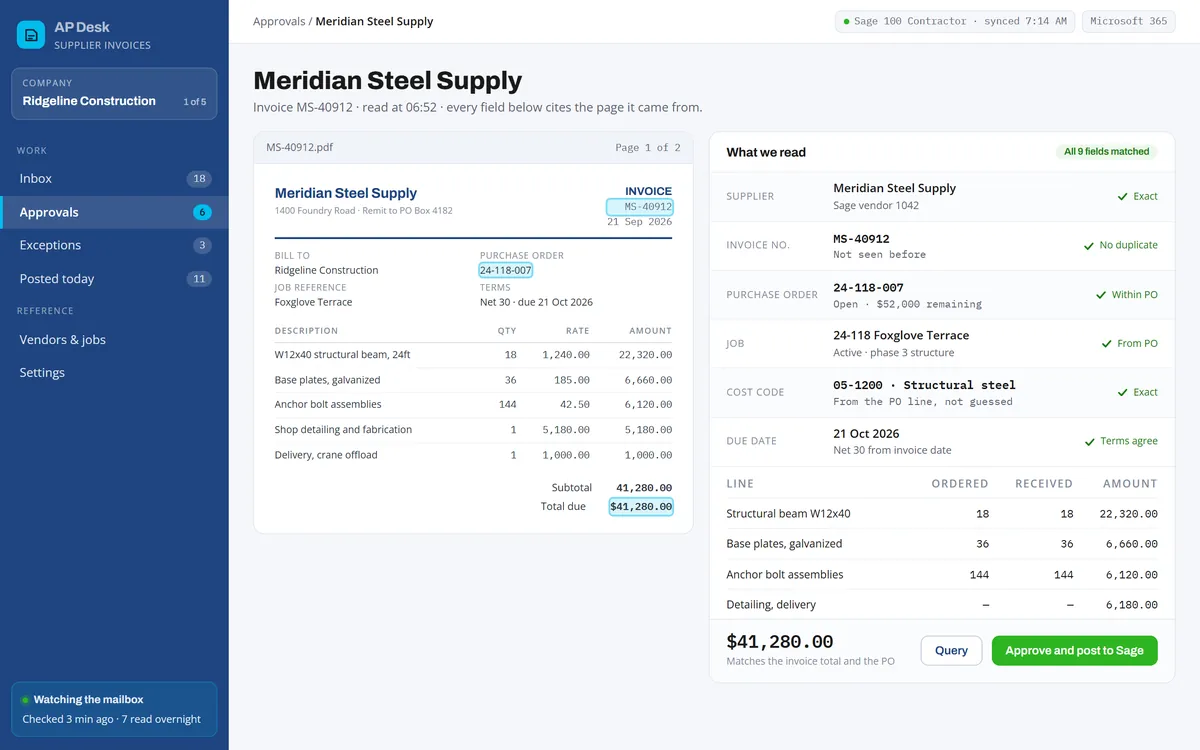Click the Inbox count badge 18
Viewport: 1200px width, 750px height.
coord(199,179)
